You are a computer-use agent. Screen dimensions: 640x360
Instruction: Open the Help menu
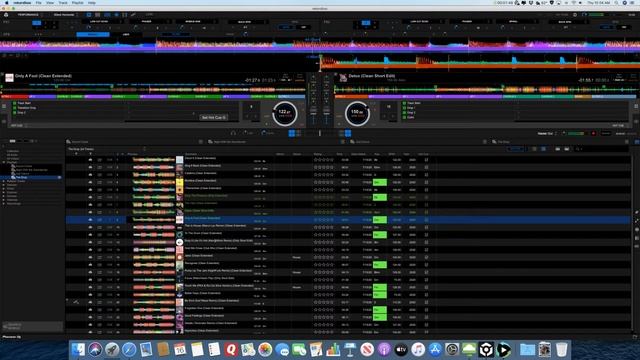[92, 3]
